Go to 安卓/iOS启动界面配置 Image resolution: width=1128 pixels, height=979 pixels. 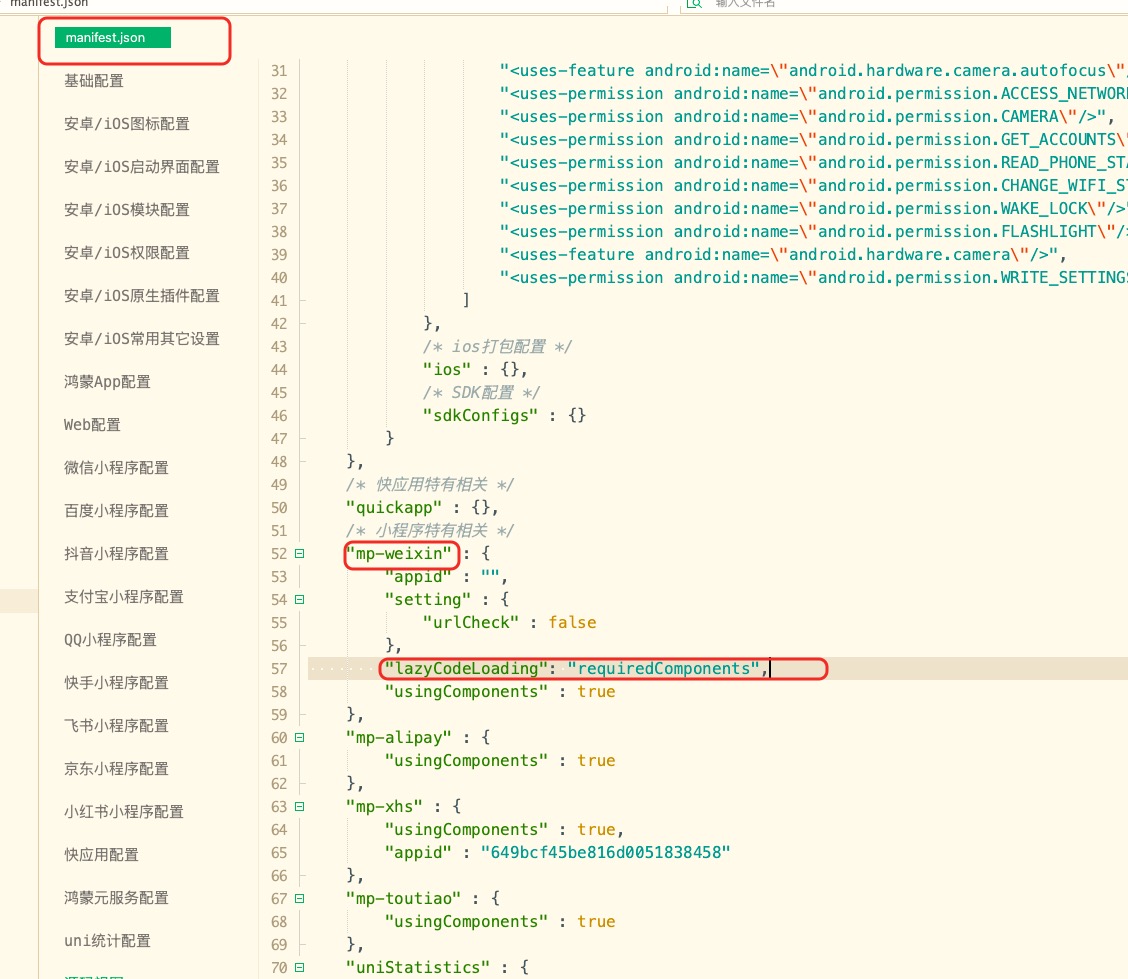141,167
